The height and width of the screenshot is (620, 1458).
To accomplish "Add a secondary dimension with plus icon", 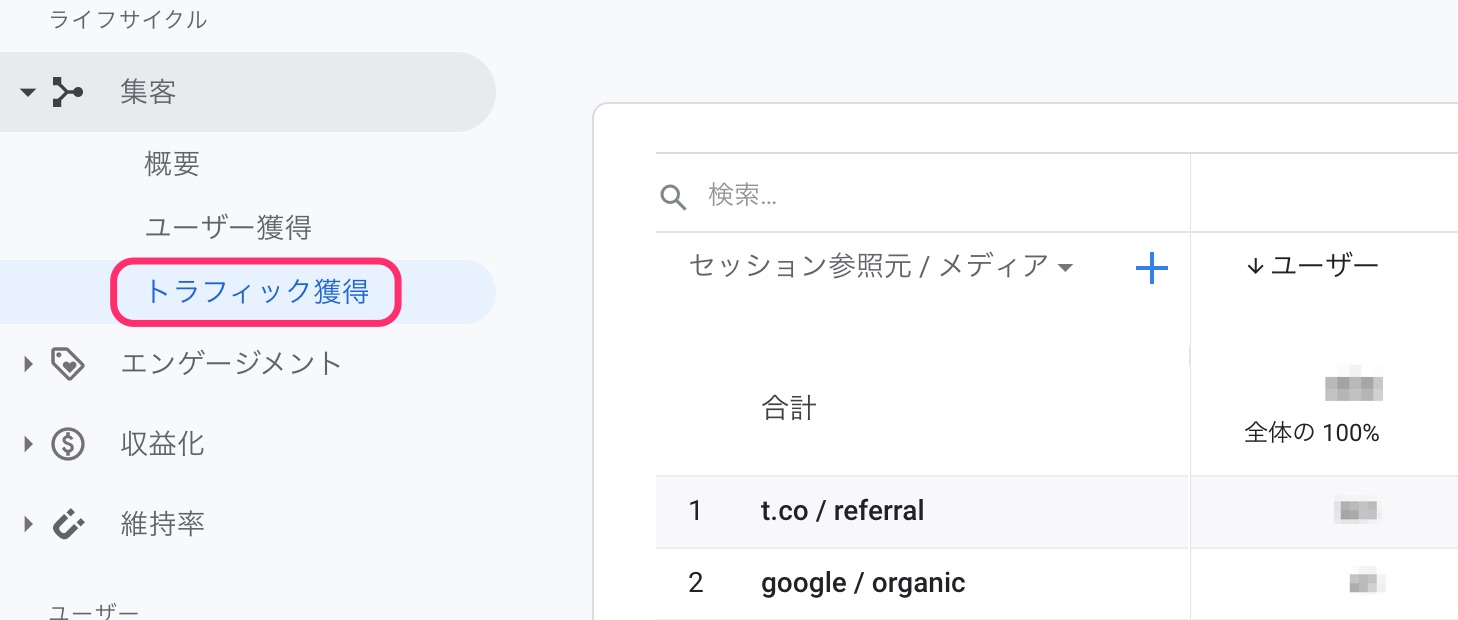I will pyautogui.click(x=1152, y=267).
